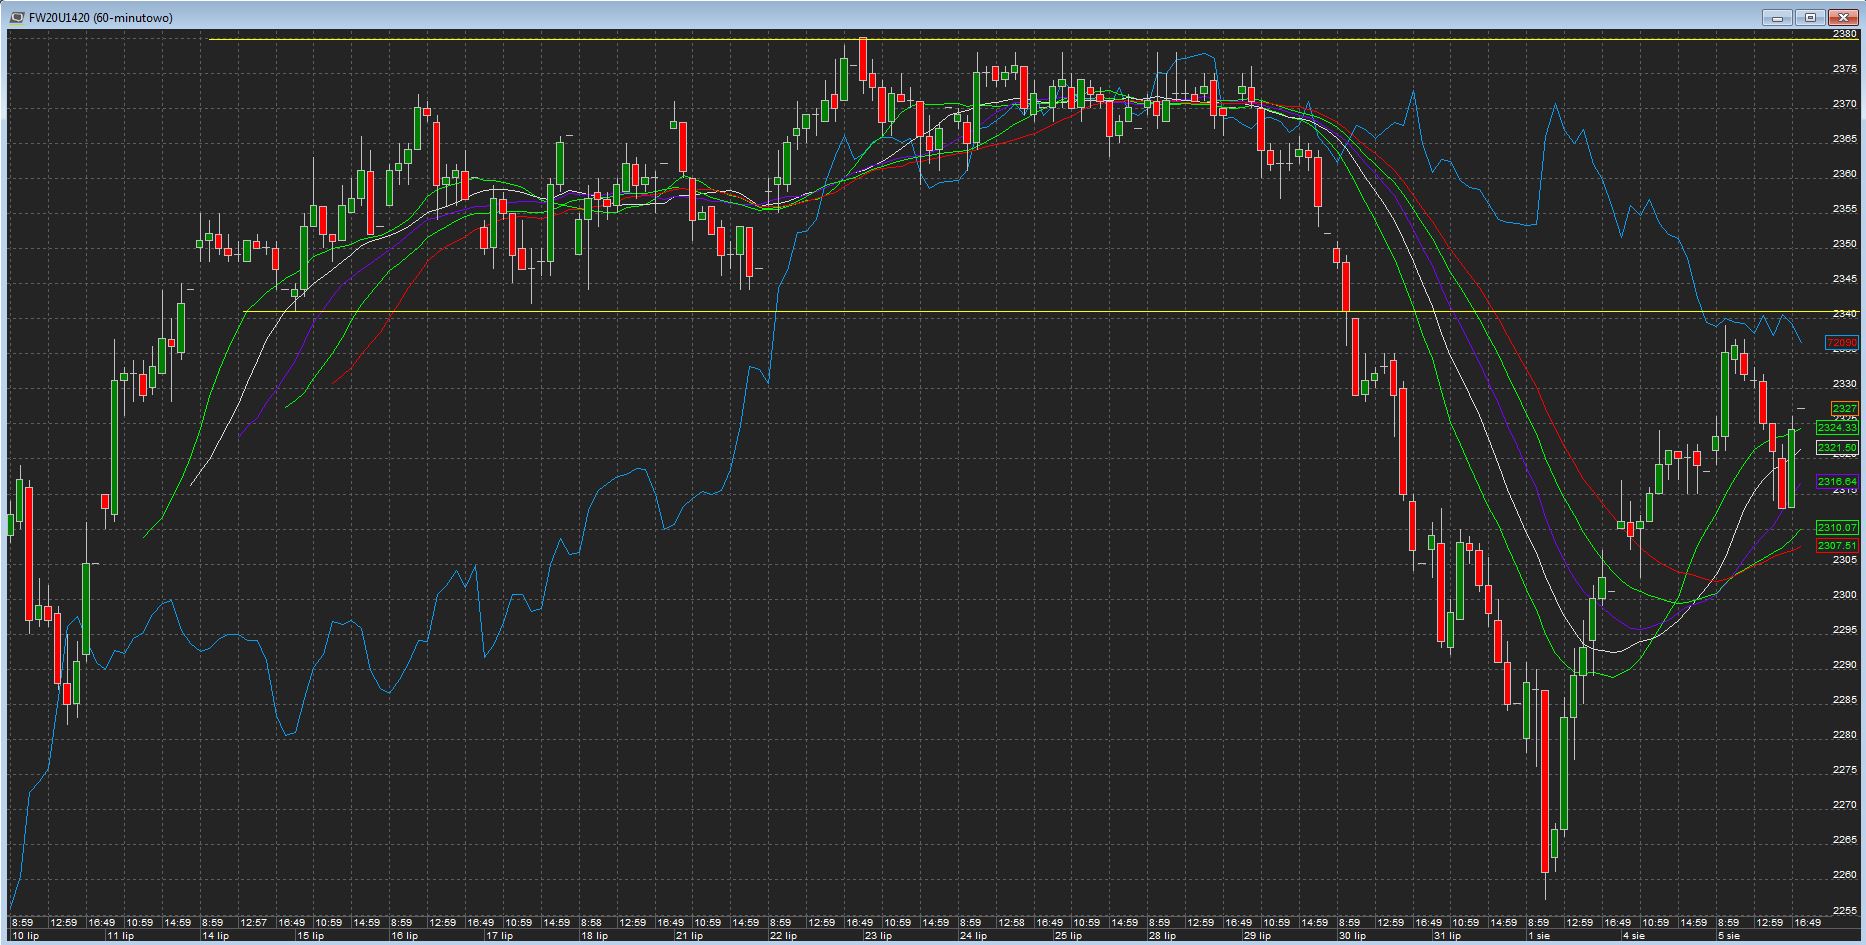The height and width of the screenshot is (945, 1866).
Task: Select the 1 sie date marker
Action: pos(1537,936)
